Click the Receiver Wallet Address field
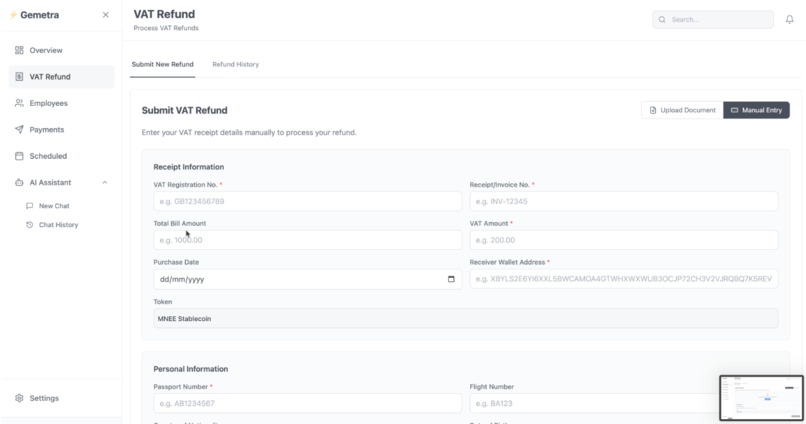 tap(624, 279)
